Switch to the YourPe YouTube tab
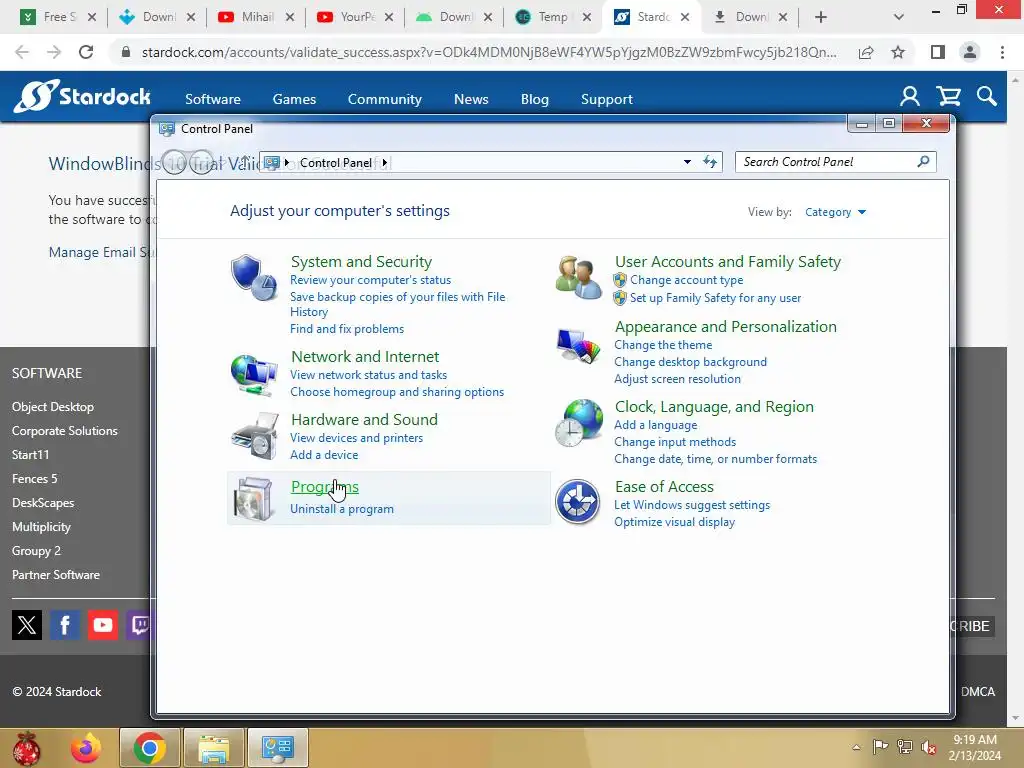The width and height of the screenshot is (1024, 768). click(355, 17)
